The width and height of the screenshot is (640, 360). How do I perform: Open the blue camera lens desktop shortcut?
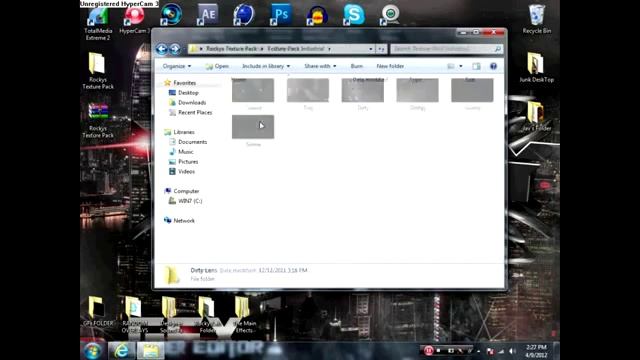tap(171, 15)
